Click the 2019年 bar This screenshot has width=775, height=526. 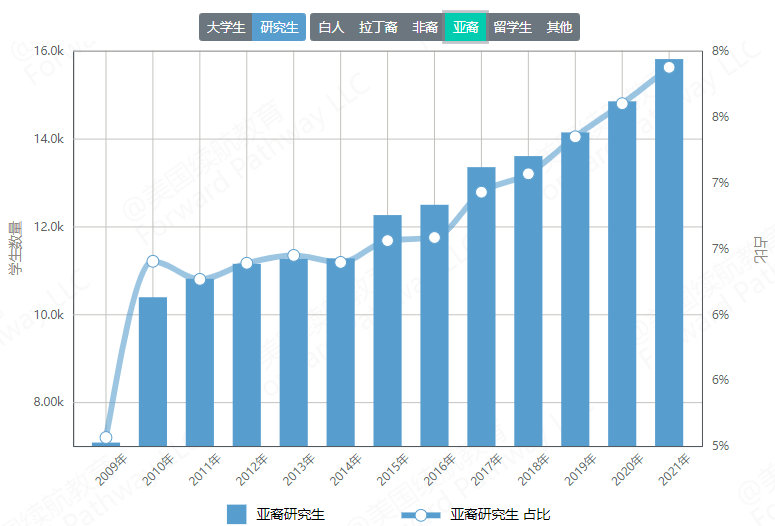tap(575, 289)
